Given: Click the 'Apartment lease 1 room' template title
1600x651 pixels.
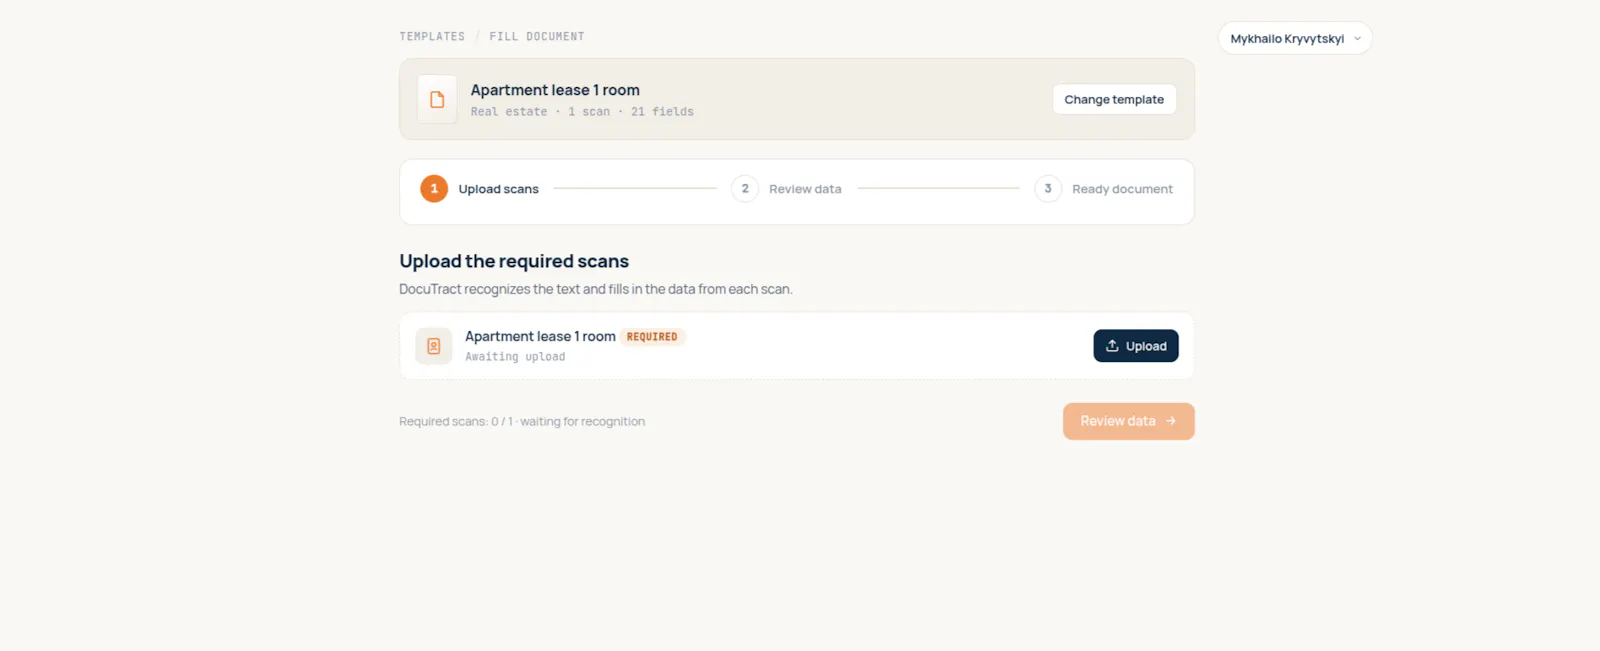Looking at the screenshot, I should pyautogui.click(x=555, y=90).
